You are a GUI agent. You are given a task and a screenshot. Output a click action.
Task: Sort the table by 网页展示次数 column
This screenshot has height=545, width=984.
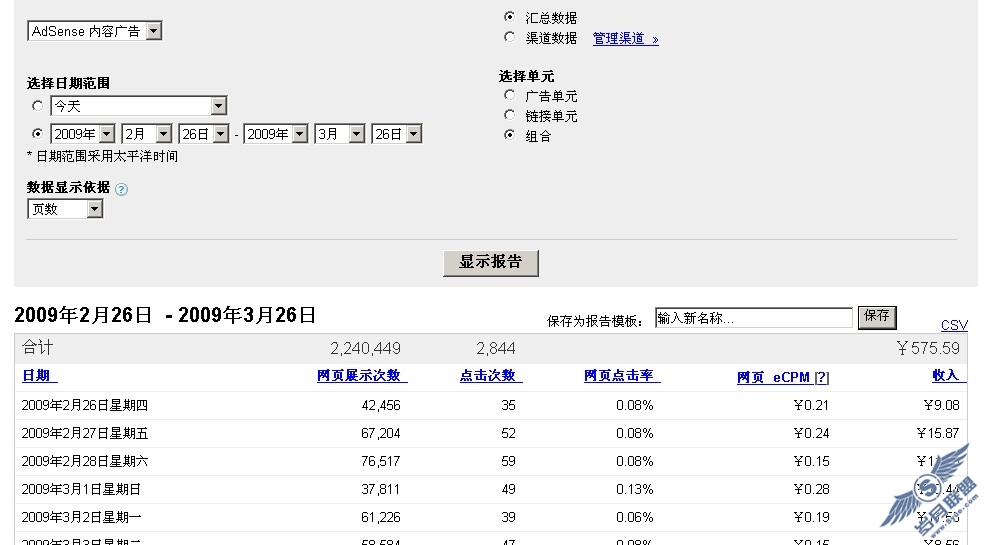[x=359, y=376]
